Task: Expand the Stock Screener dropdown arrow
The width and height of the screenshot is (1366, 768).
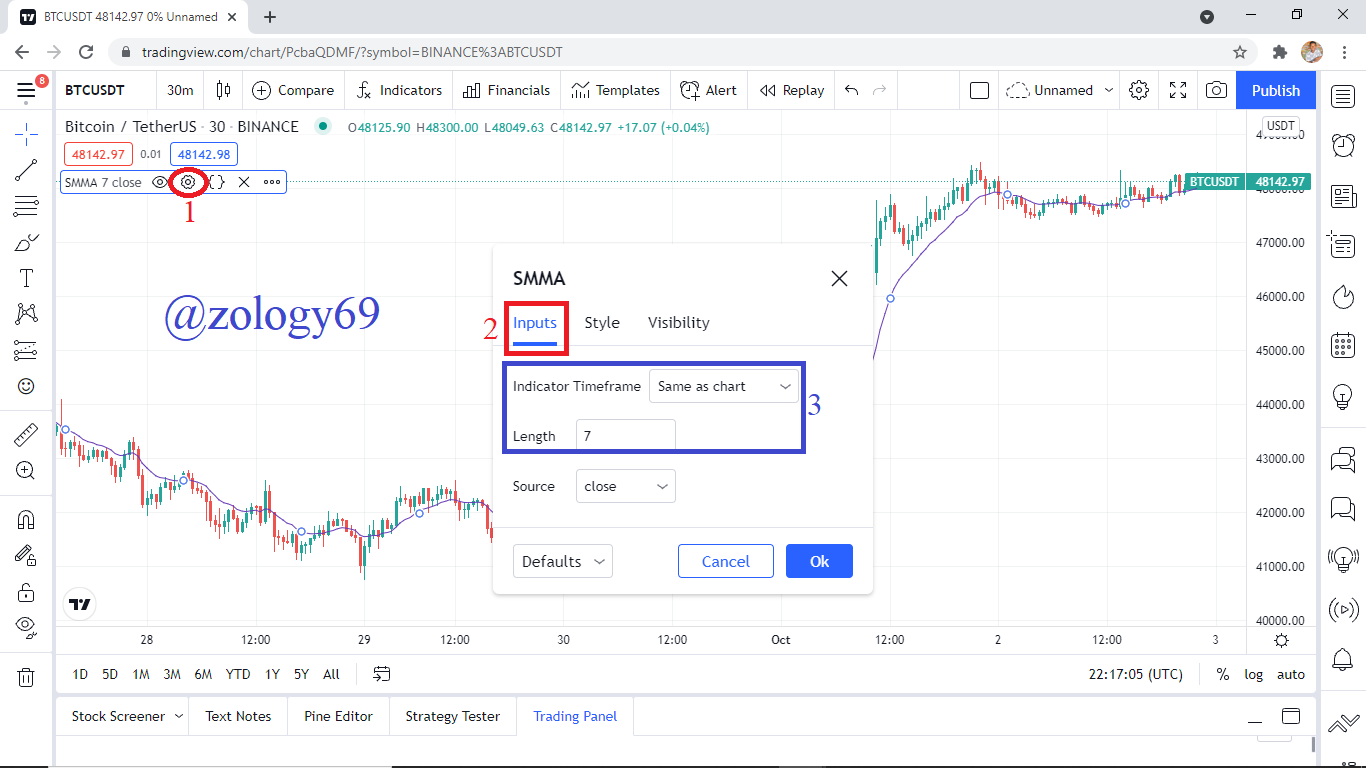Action: pyautogui.click(x=179, y=716)
